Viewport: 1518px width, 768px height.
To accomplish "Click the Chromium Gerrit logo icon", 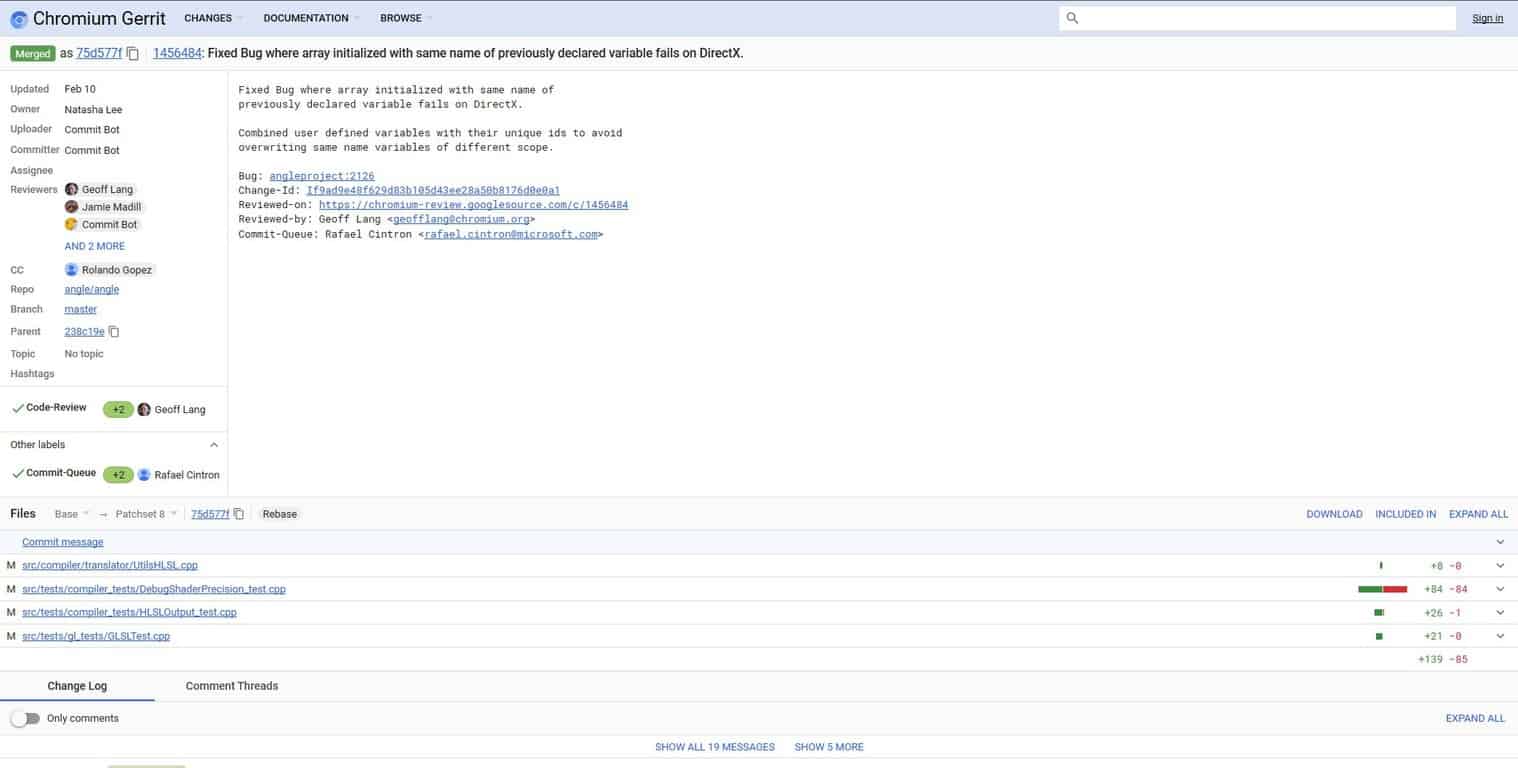I will tap(18, 18).
